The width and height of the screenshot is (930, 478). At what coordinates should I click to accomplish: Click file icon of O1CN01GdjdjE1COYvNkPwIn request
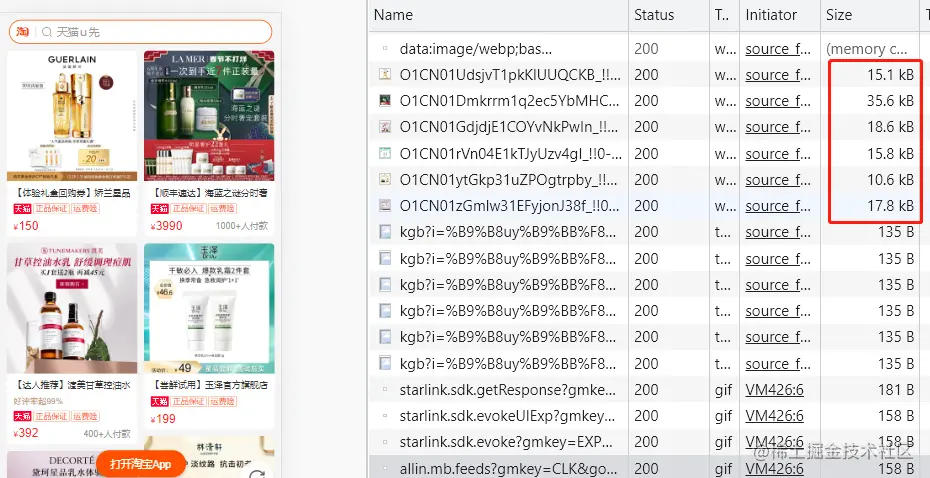(x=386, y=127)
